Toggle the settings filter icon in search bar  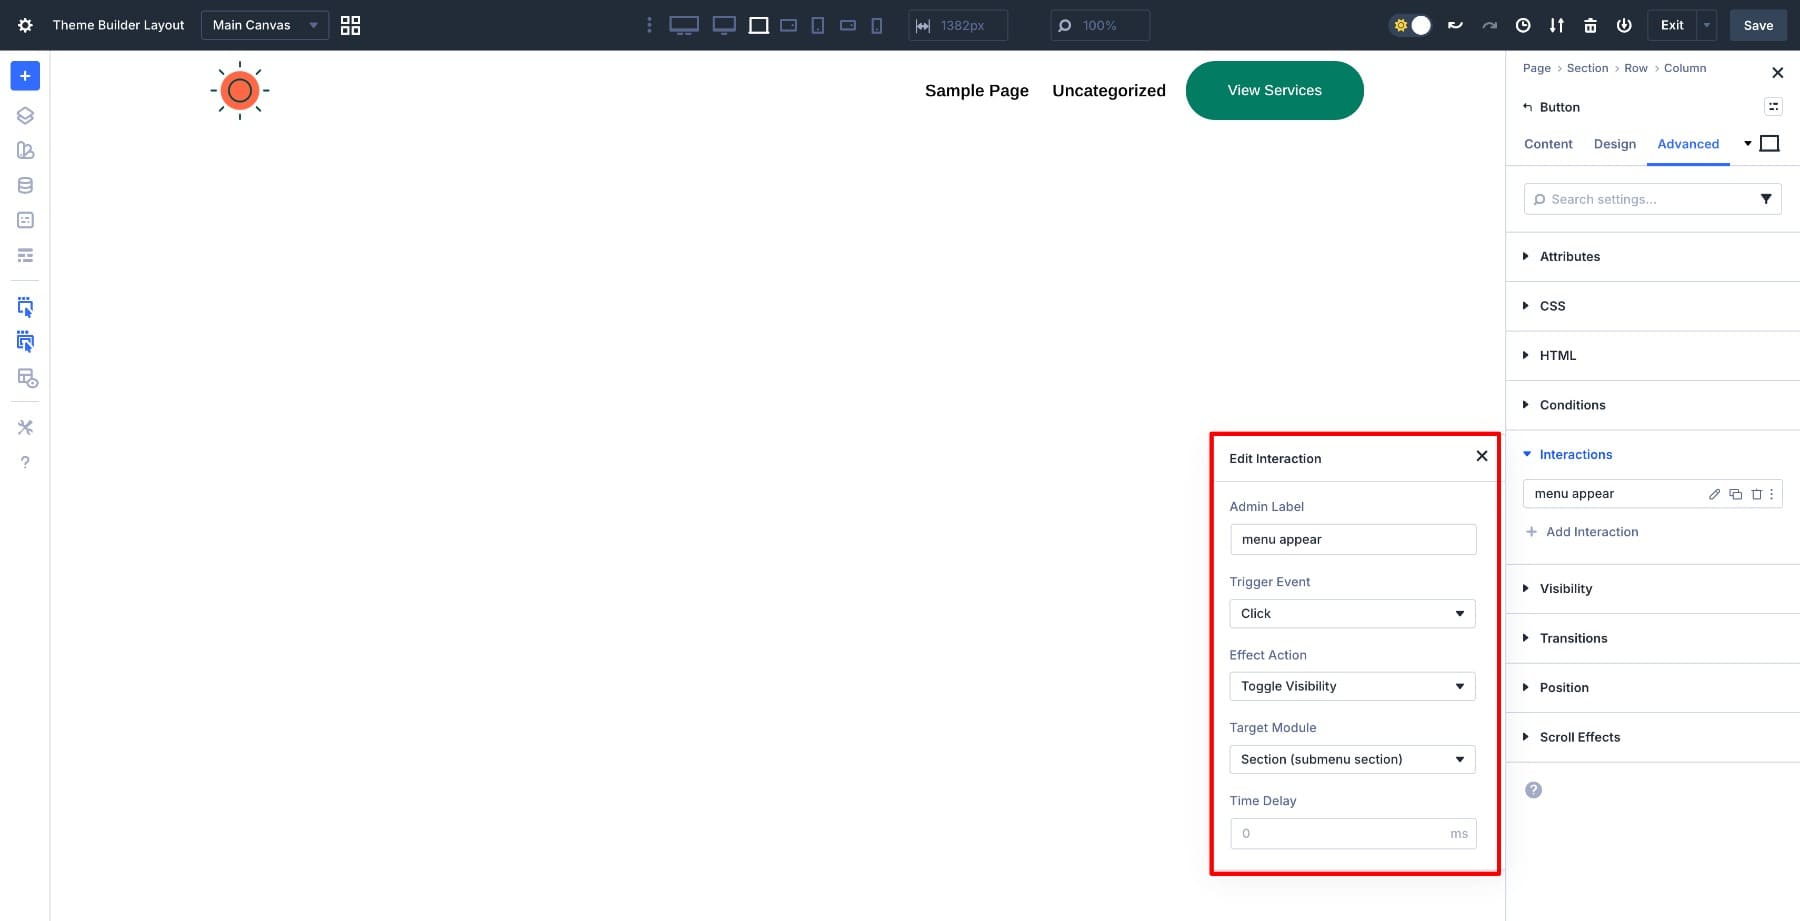coord(1767,199)
